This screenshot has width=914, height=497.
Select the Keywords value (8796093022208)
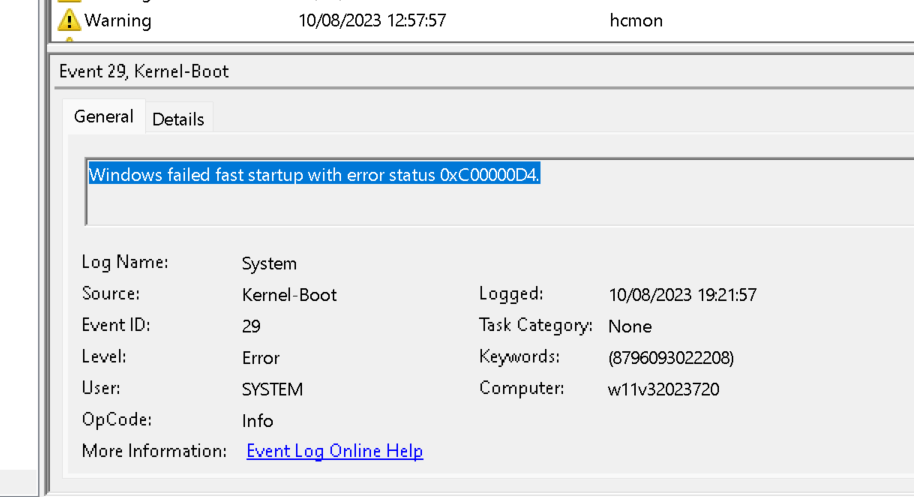(671, 358)
